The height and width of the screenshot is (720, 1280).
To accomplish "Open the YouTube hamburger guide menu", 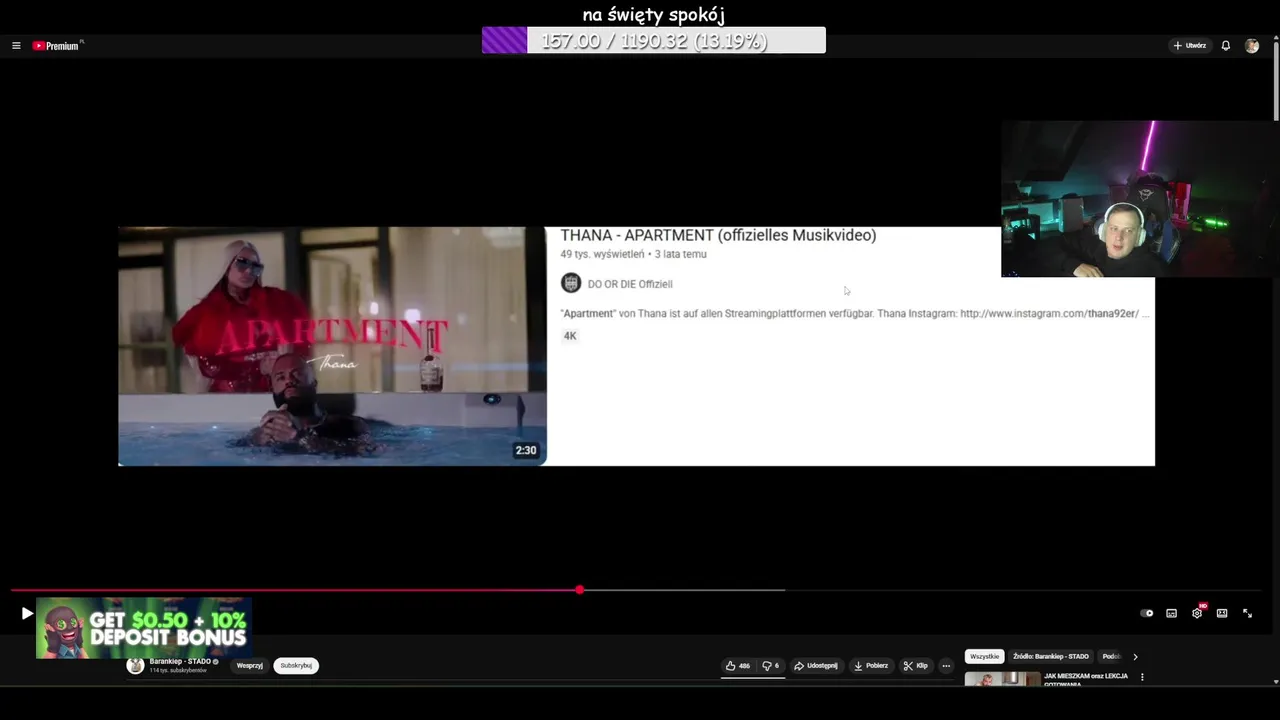I will (16, 46).
